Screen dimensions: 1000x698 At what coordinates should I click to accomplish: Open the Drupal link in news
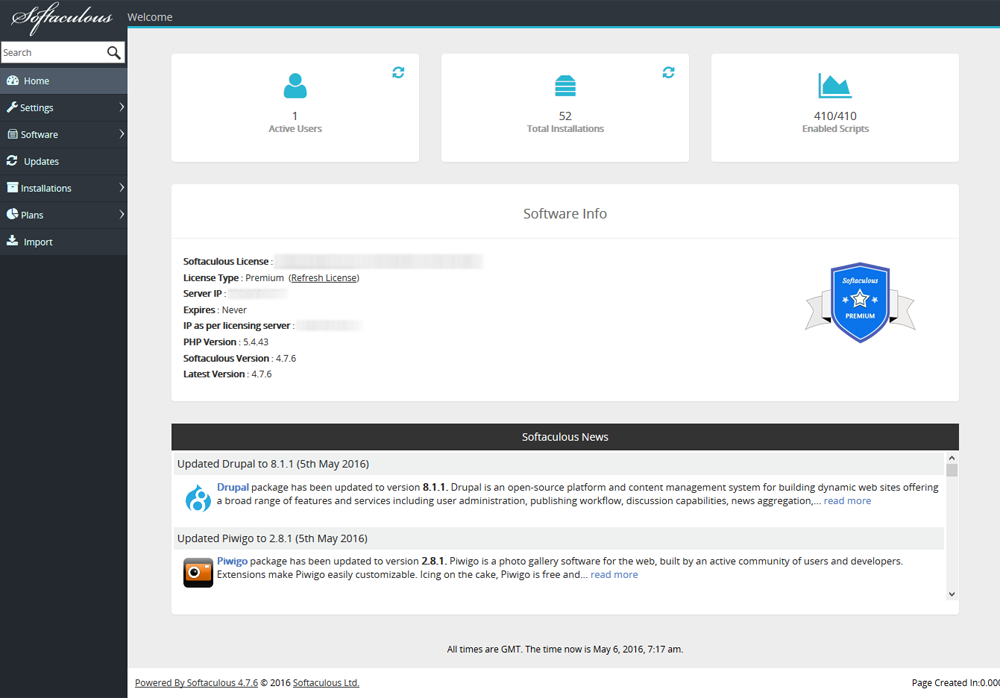tap(232, 487)
